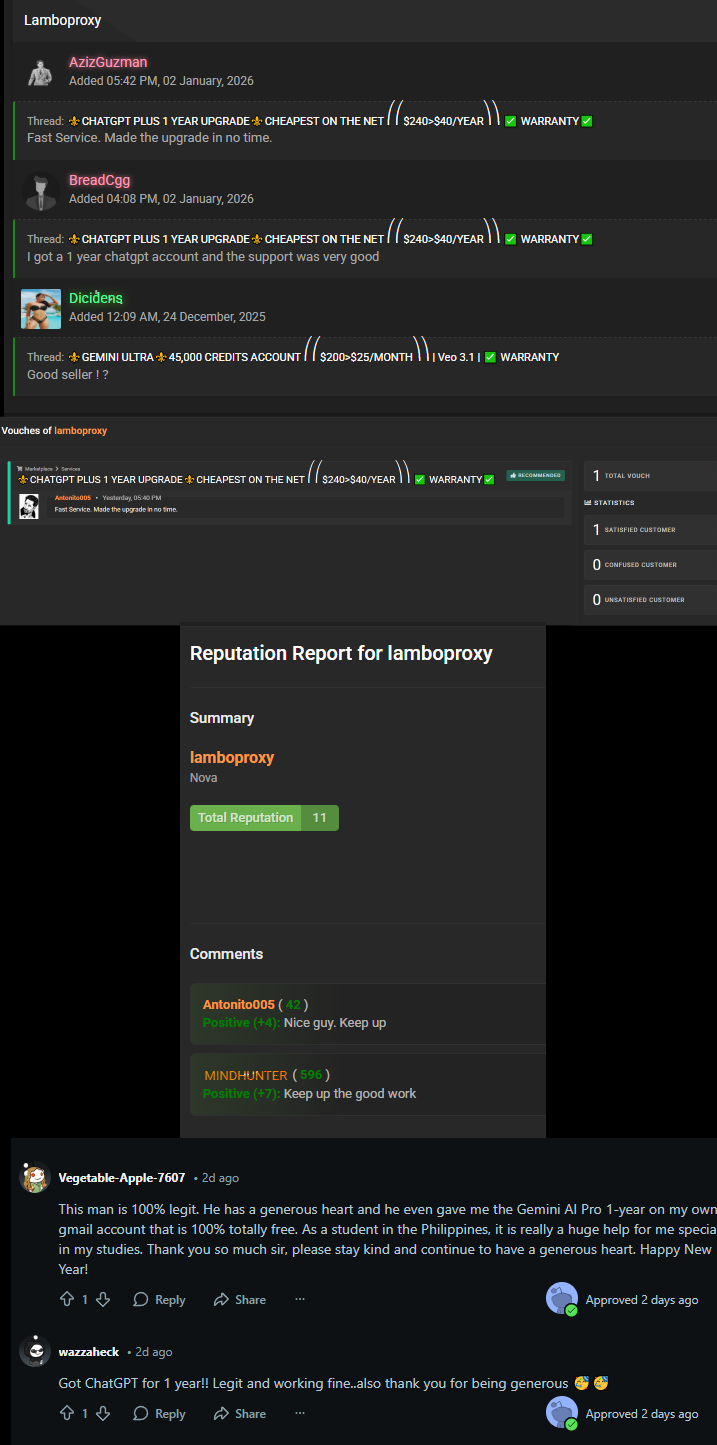The image size is (717, 1445).
Task: Click the Statistics chart icon
Action: [x=588, y=503]
